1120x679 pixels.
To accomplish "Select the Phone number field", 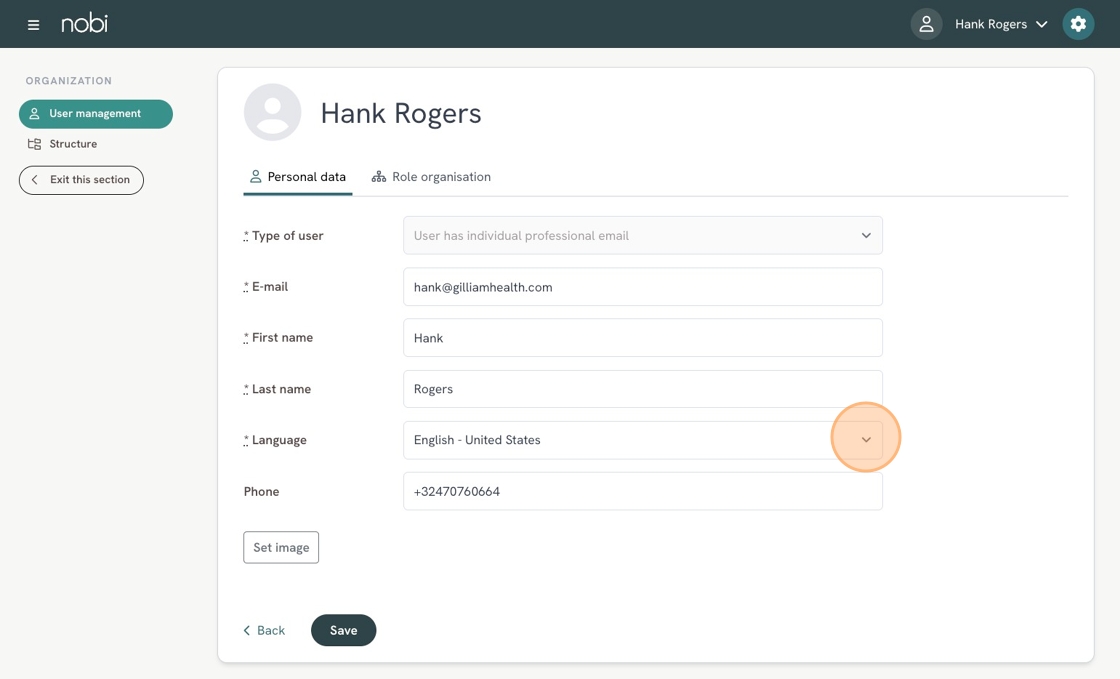I will coord(642,492).
